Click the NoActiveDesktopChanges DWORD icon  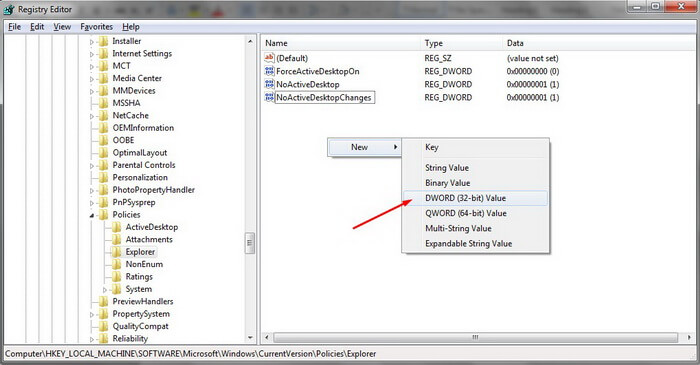(269, 97)
